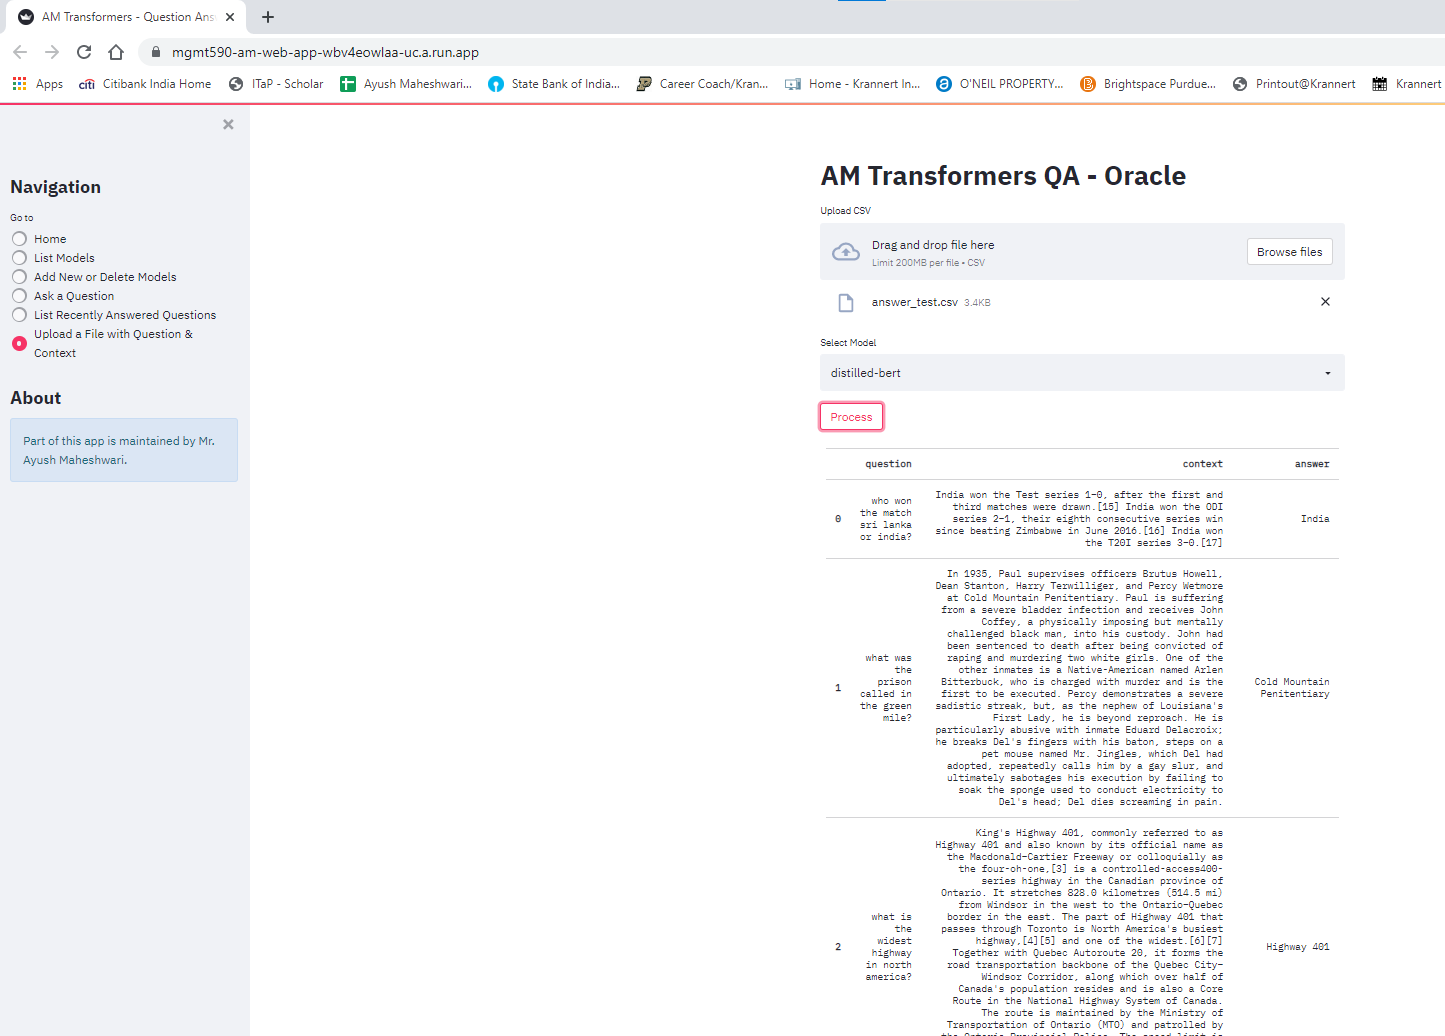Click the document icon beside answer_test.csv
1445x1036 pixels.
pyautogui.click(x=845, y=302)
